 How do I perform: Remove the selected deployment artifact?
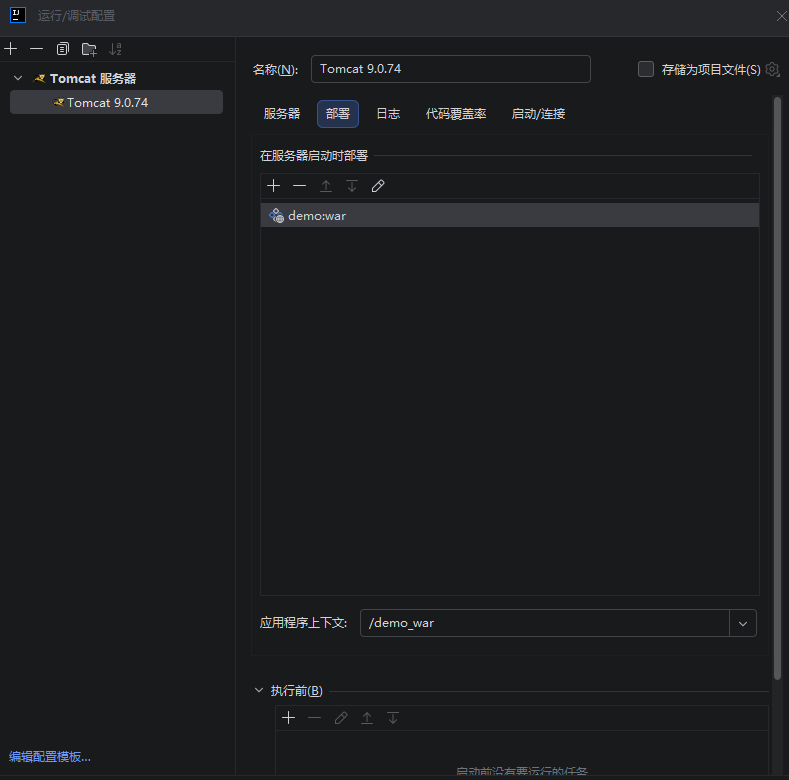(299, 186)
